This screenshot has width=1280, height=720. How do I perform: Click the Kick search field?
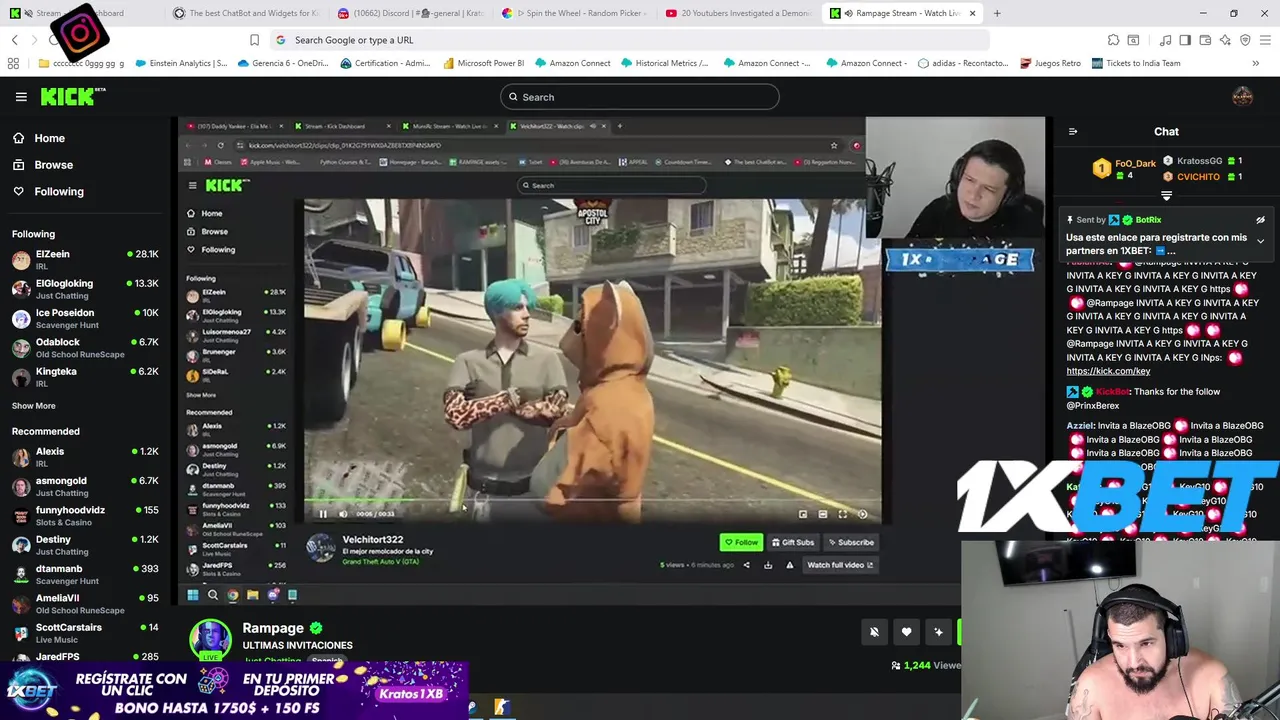[x=640, y=97]
